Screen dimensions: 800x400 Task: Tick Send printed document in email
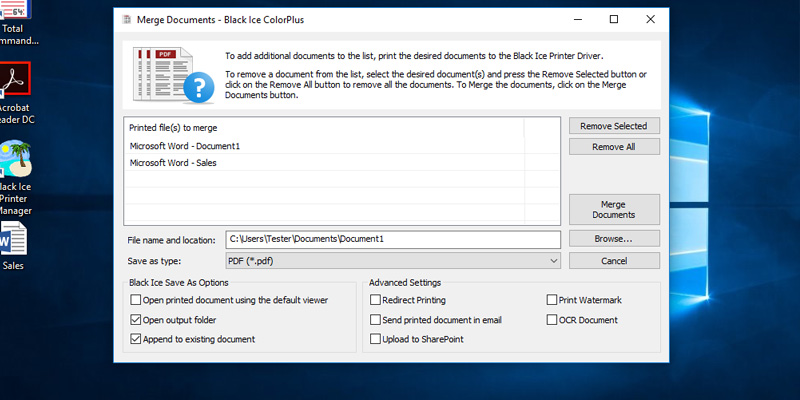(376, 320)
